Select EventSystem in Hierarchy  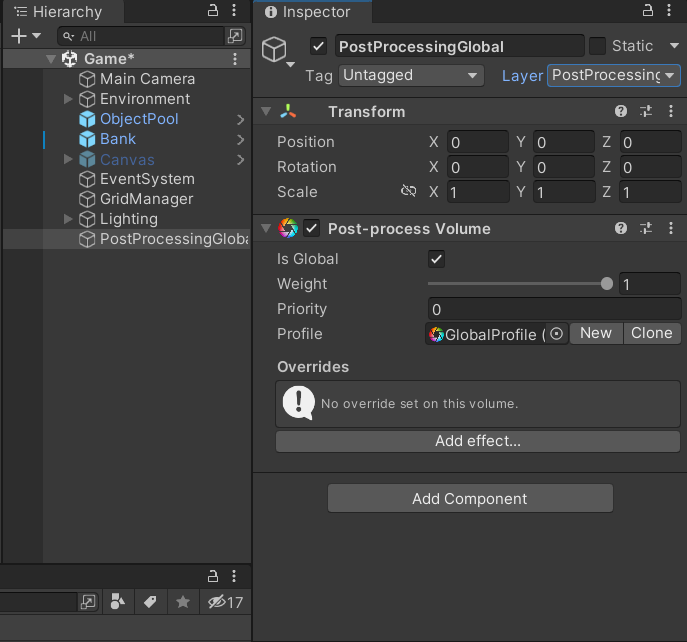[x=147, y=179]
